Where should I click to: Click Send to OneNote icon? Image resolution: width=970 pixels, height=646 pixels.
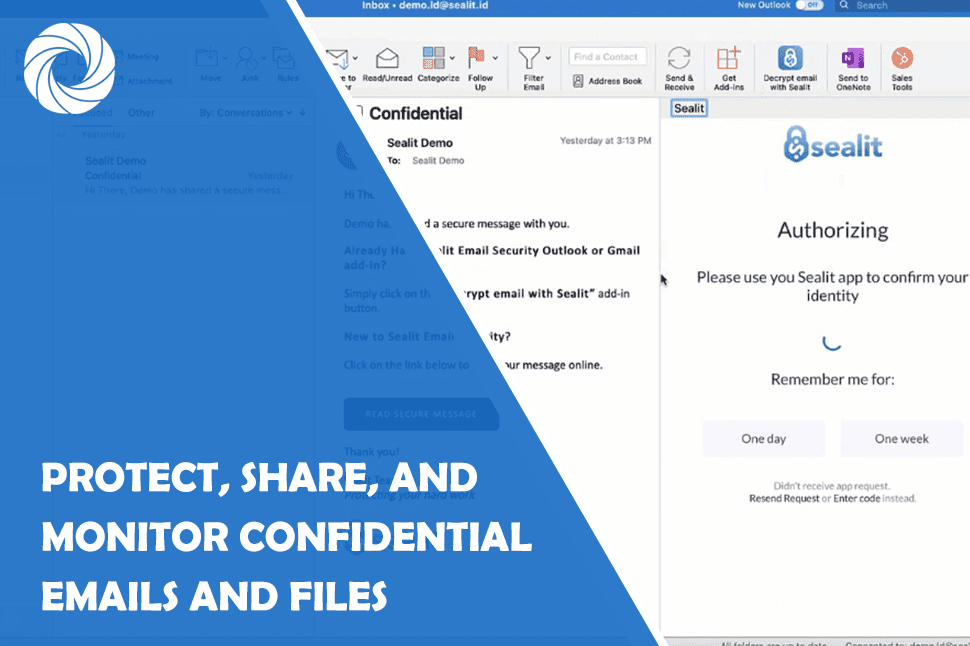click(x=853, y=58)
